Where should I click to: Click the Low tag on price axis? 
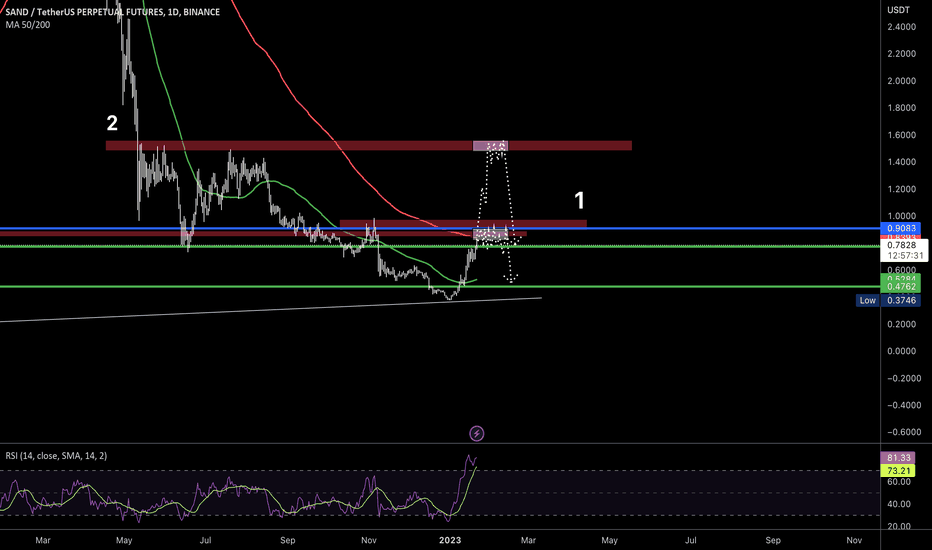pyautogui.click(x=867, y=300)
